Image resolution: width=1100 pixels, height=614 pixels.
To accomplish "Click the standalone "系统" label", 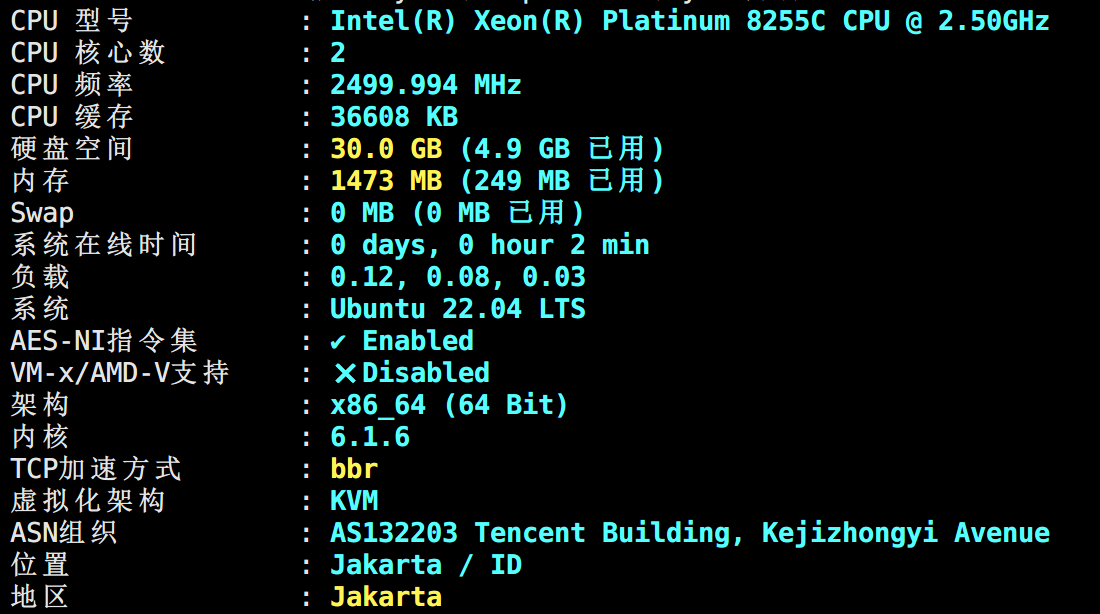I will pos(40,309).
